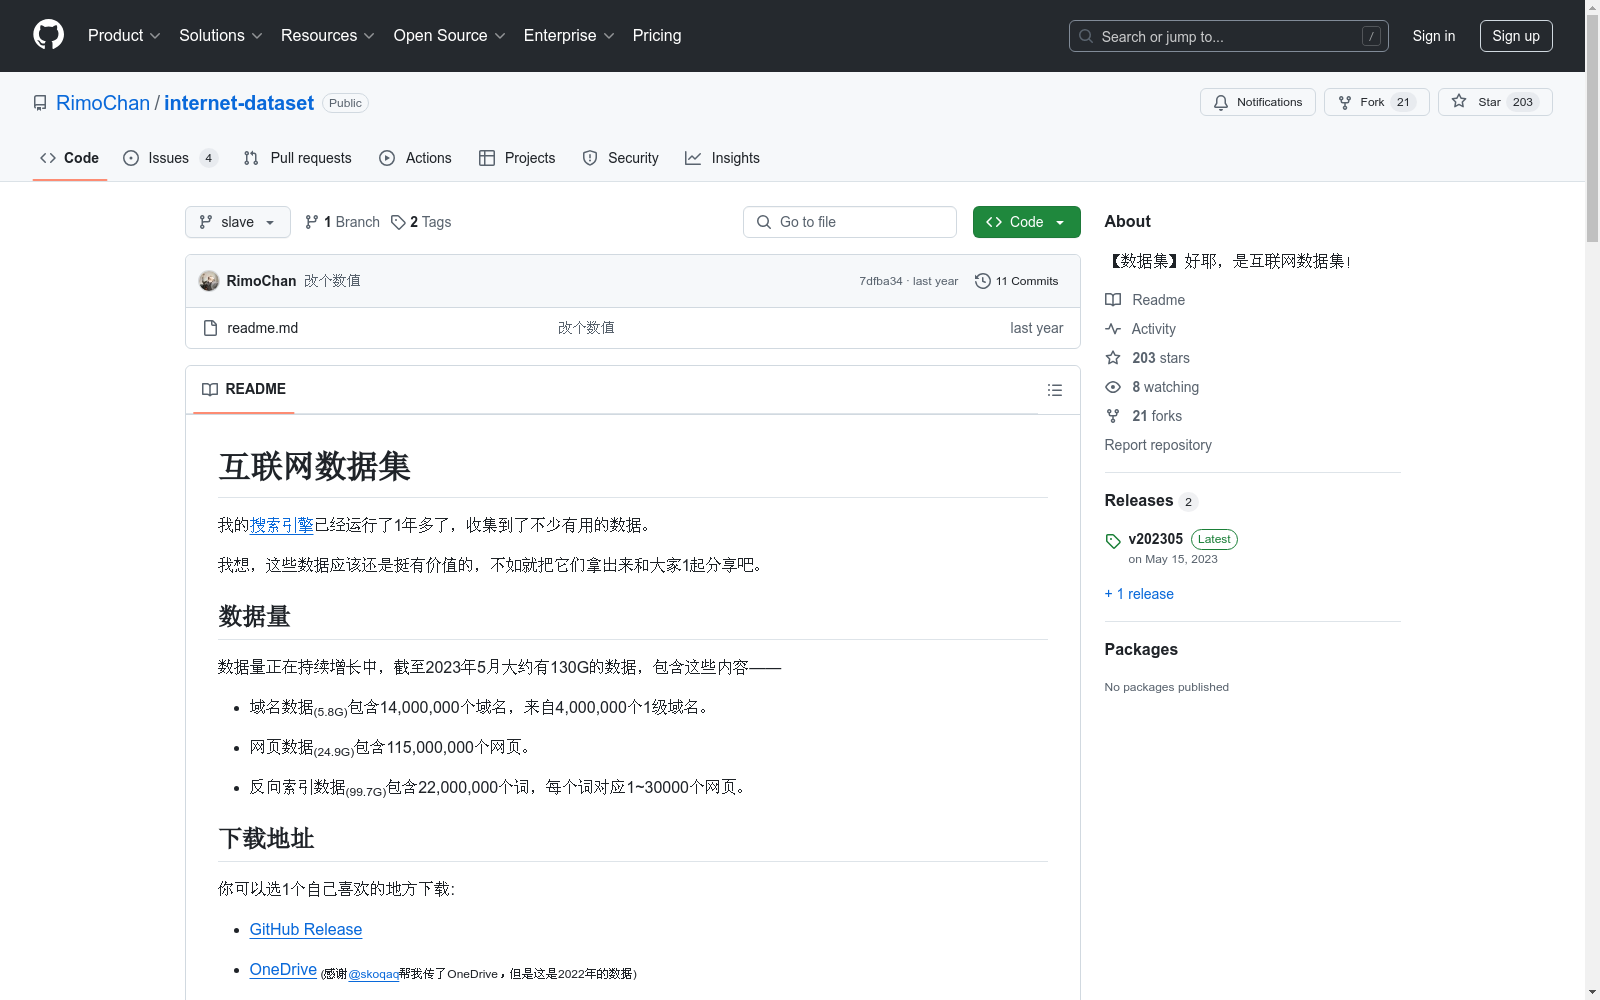
Task: Click the fork icon beside 21 forks
Action: click(1113, 416)
